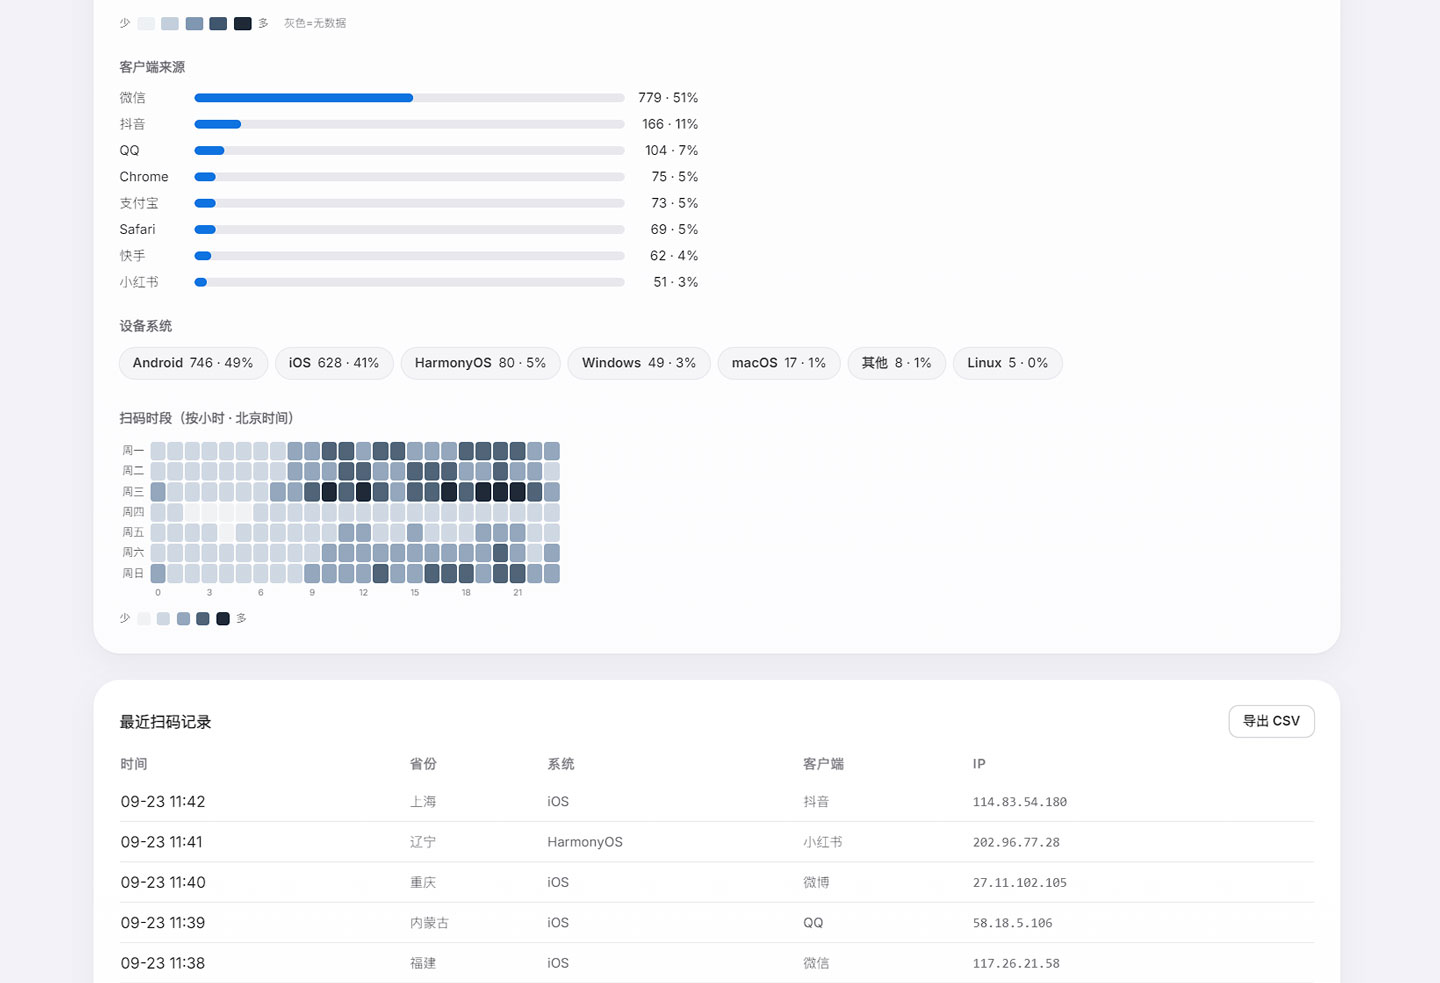Click the 最近扫码记录 heading
The width and height of the screenshot is (1440, 983).
click(166, 722)
